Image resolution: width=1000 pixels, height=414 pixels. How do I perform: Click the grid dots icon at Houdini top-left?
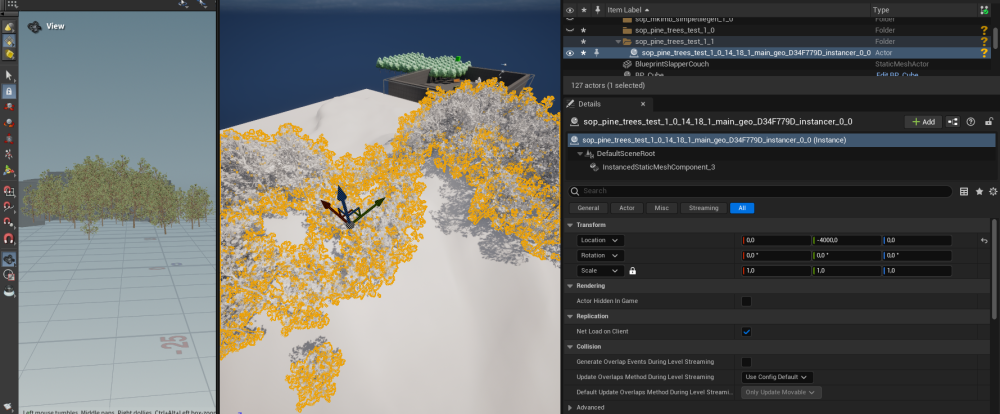(x=11, y=4)
